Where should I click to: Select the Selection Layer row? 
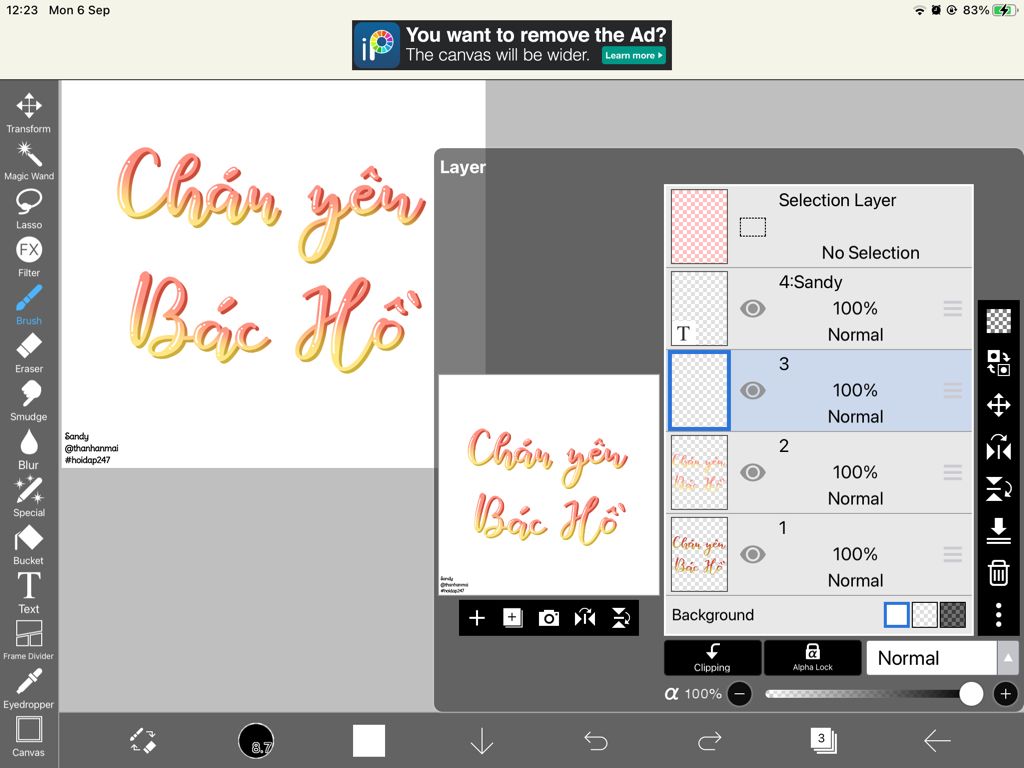[819, 226]
